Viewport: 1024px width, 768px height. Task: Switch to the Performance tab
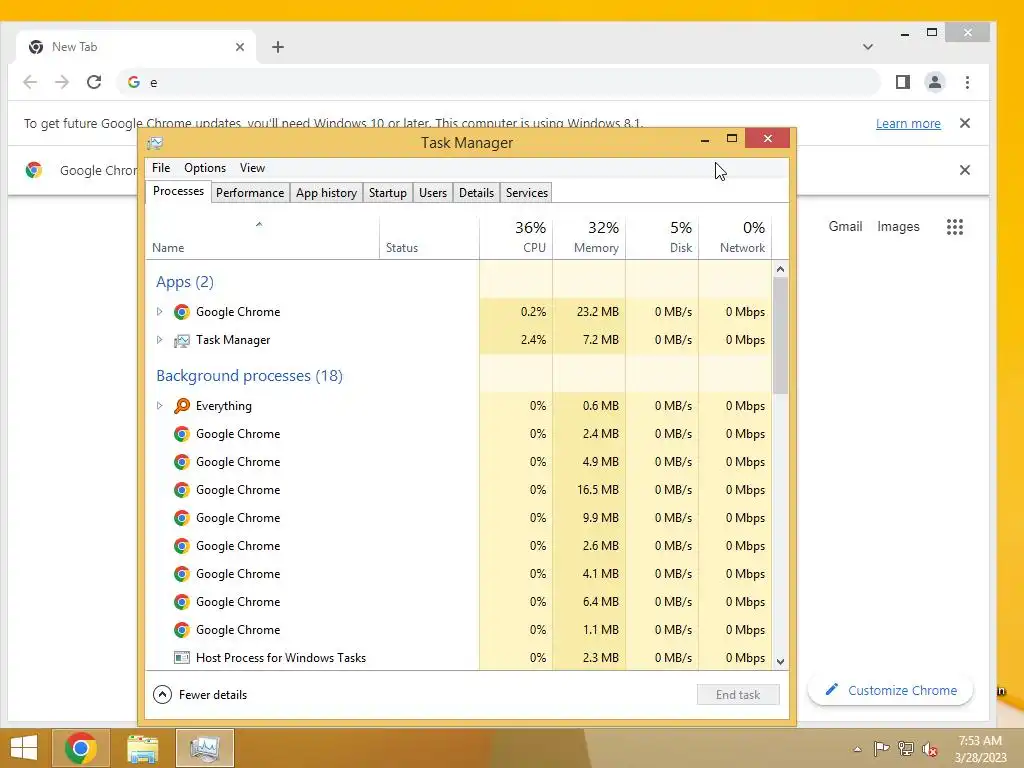click(250, 193)
